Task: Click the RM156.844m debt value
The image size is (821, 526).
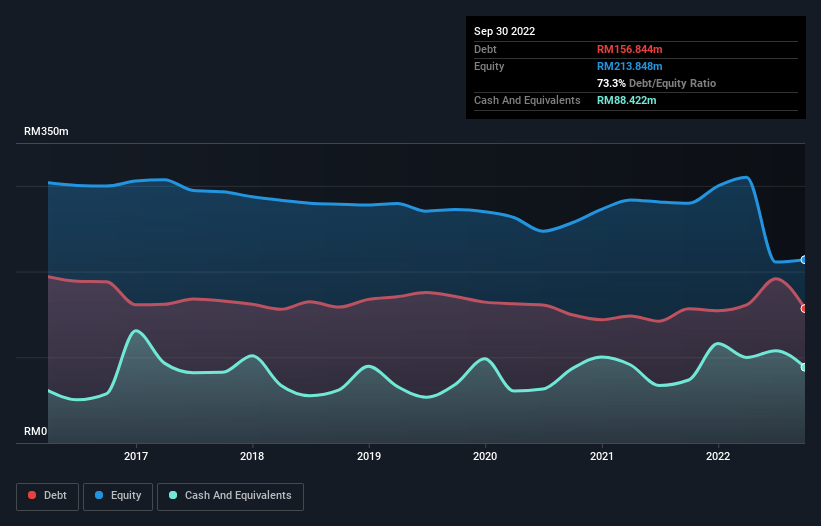Action: tap(629, 49)
